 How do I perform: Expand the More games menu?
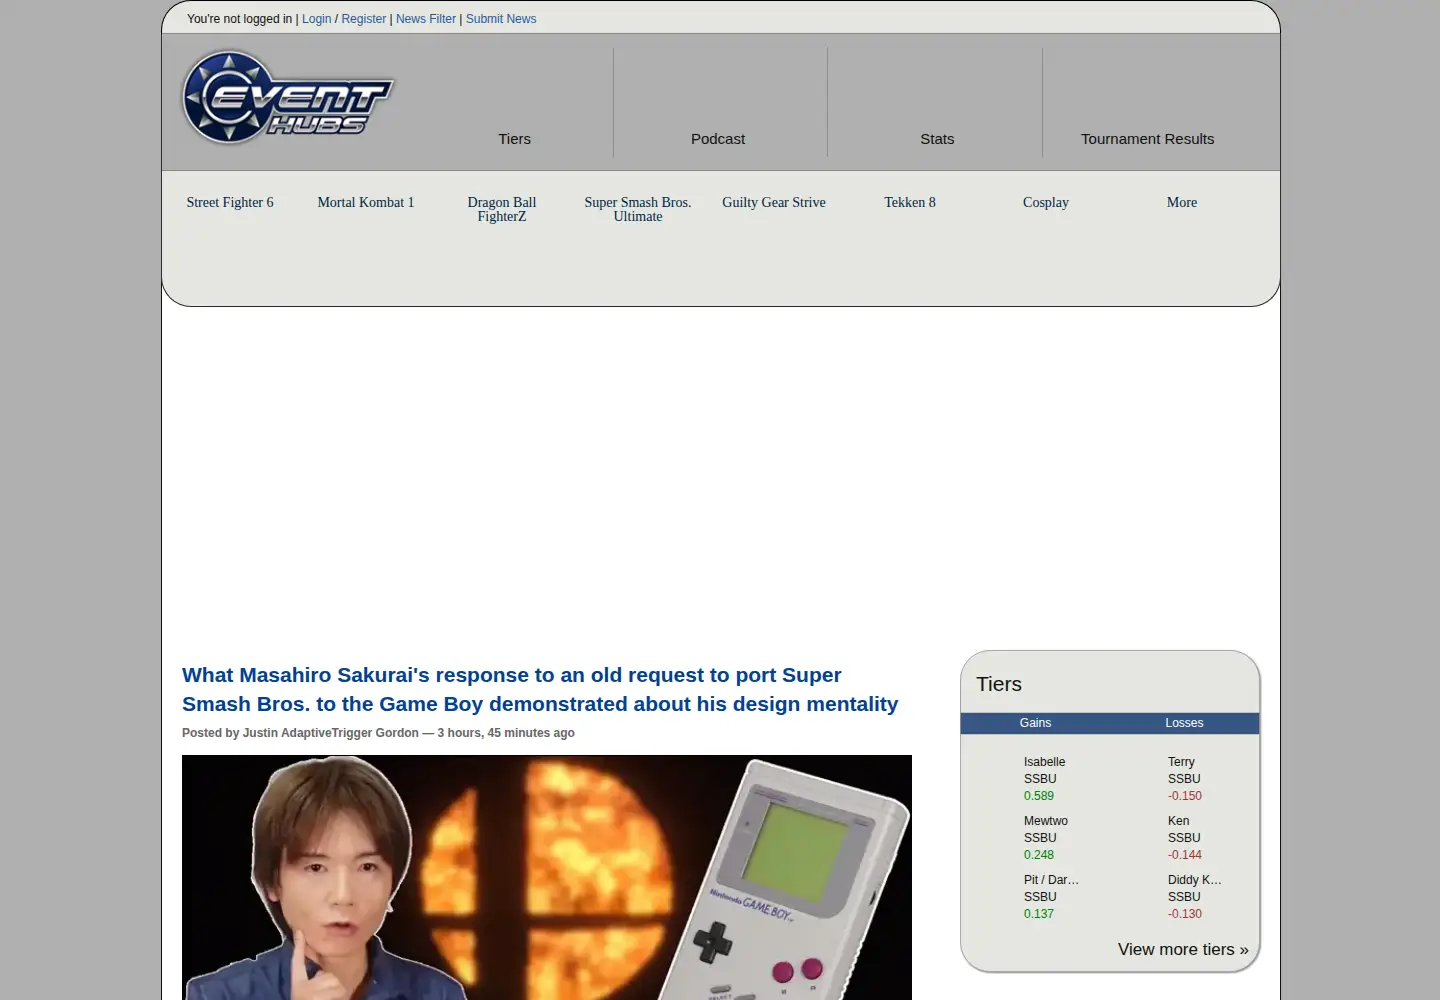1182,202
